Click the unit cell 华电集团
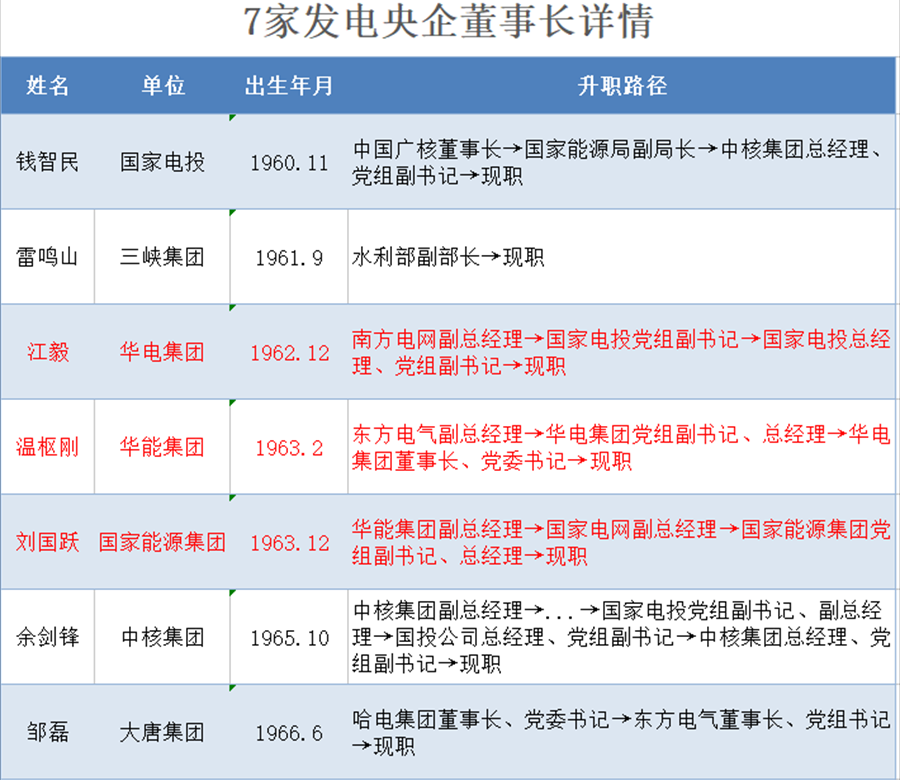Image resolution: width=900 pixels, height=780 pixels. pos(162,352)
